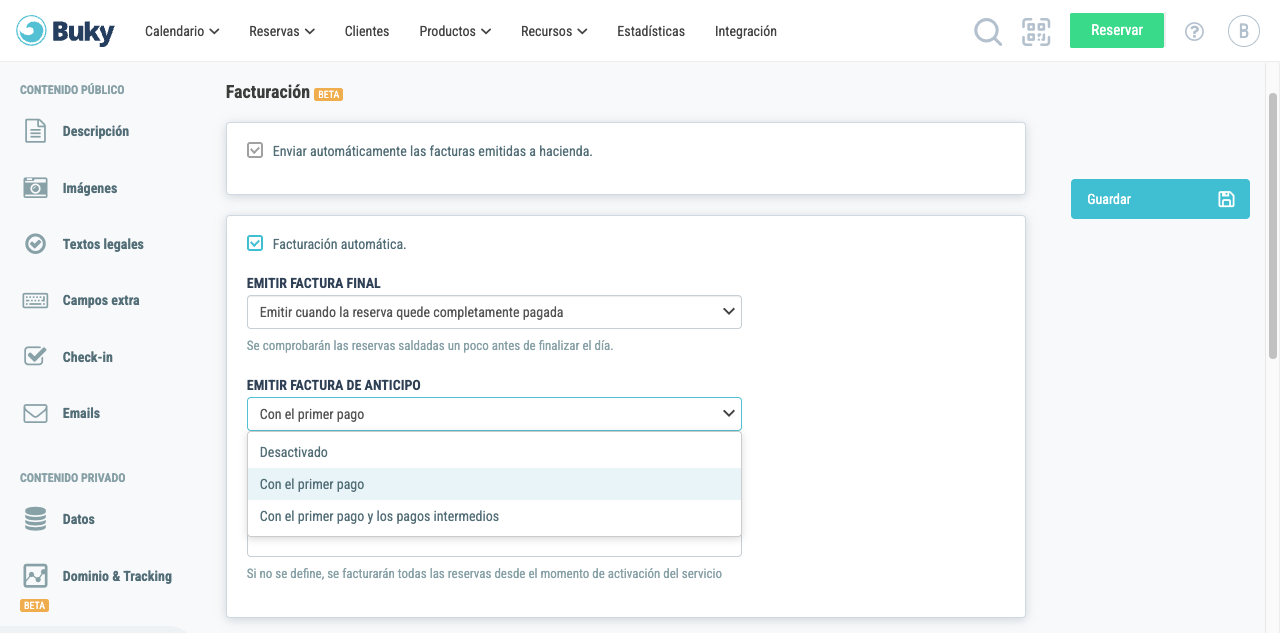Select Con el primer pago option in list
Screen dimensions: 1280x633
point(494,484)
